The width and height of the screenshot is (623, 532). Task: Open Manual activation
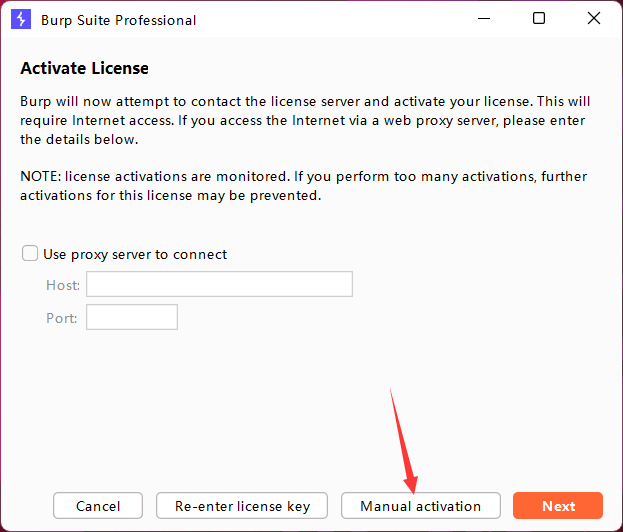pos(420,506)
